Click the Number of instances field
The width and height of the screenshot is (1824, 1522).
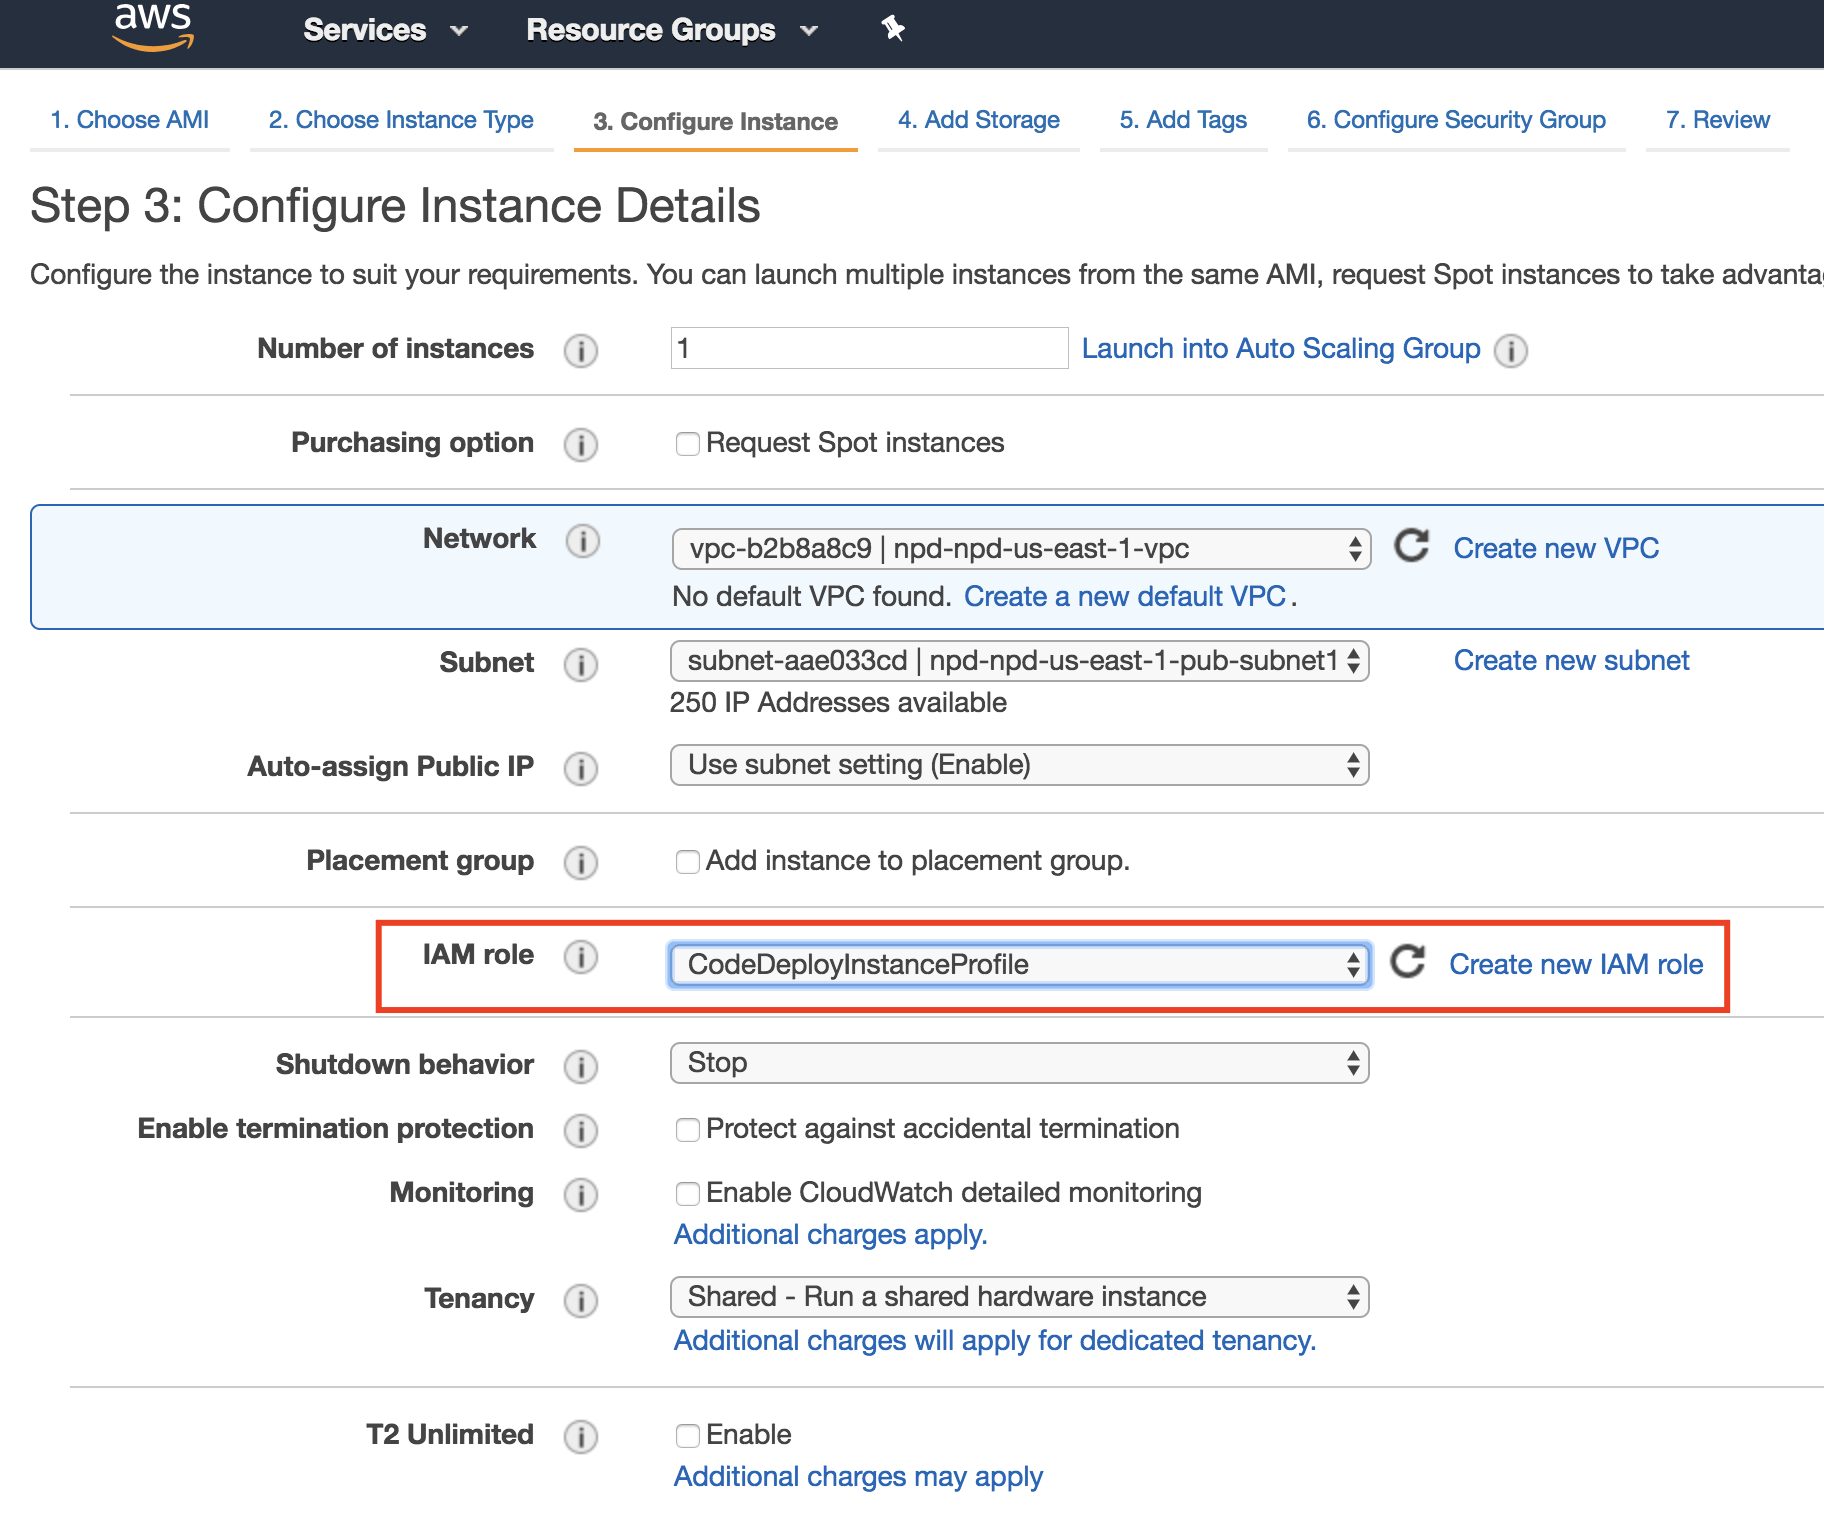pyautogui.click(x=868, y=348)
